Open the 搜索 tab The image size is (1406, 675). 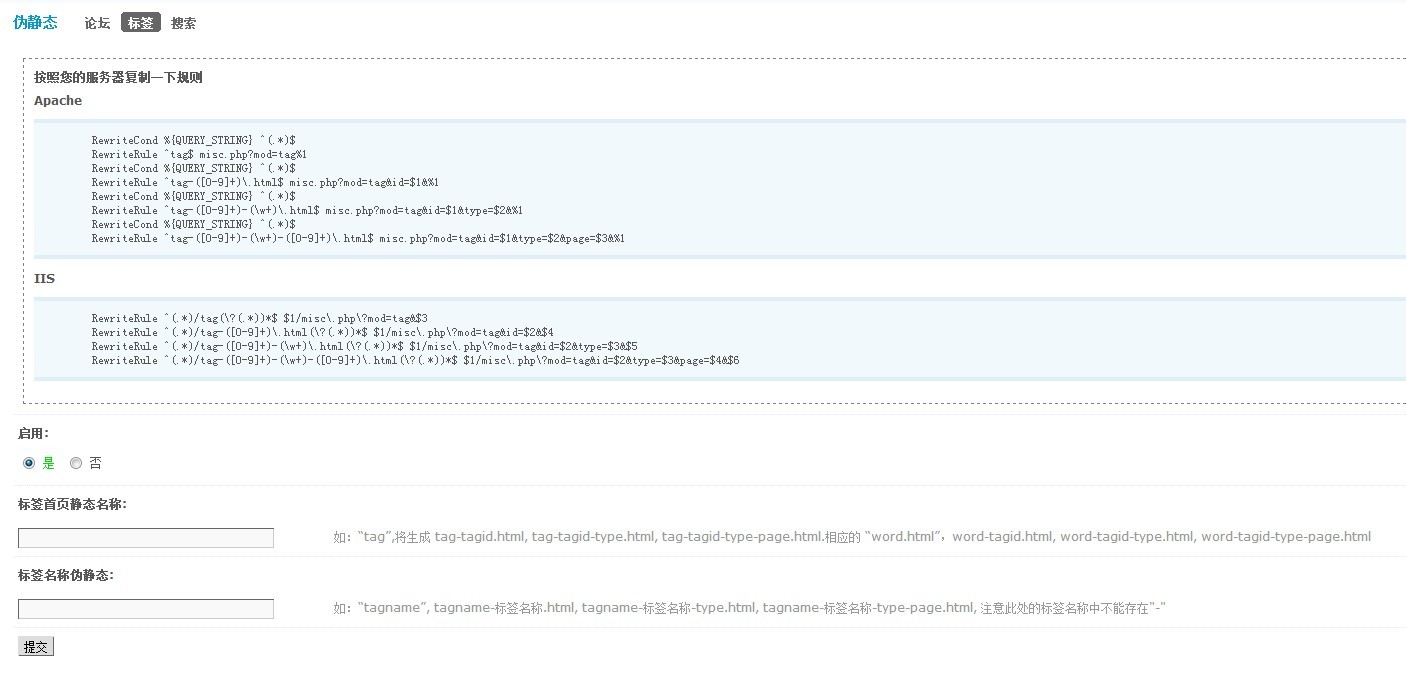183,22
